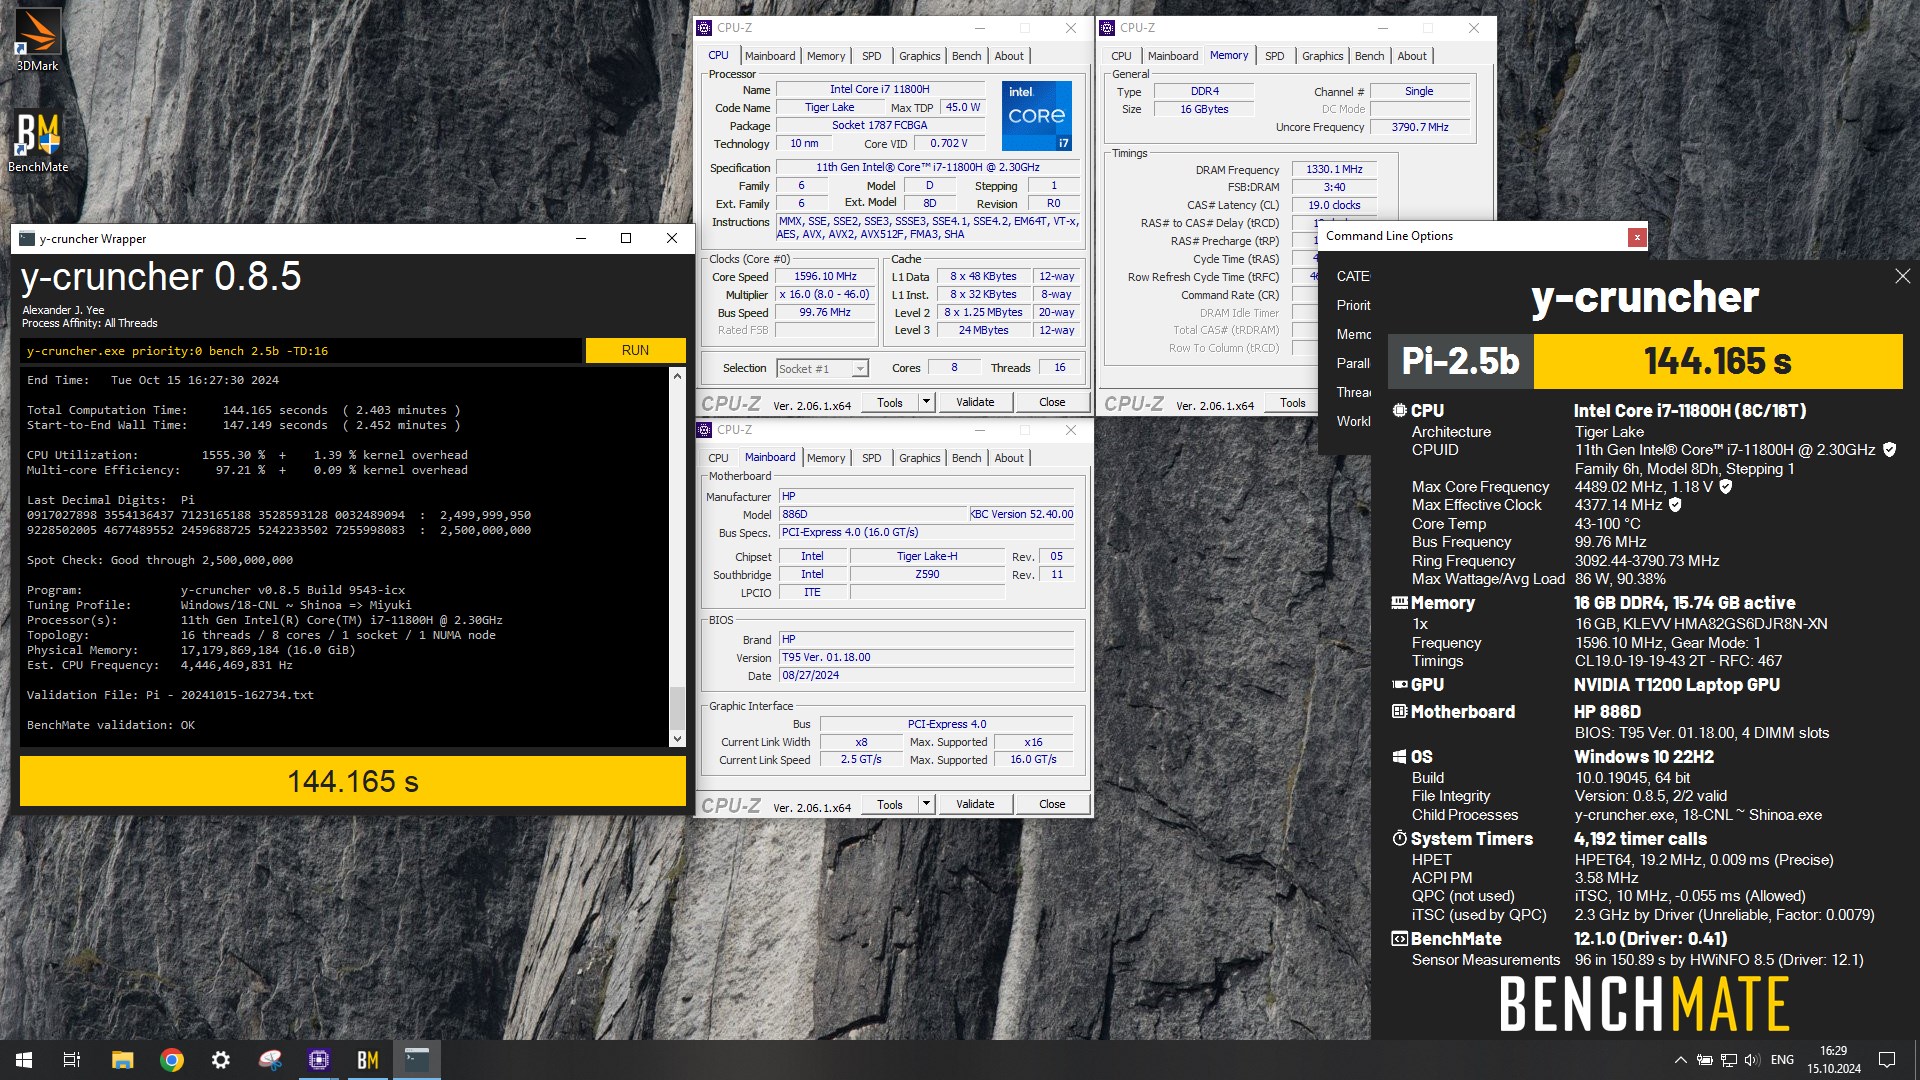Open the 3DMark desktop shortcut
This screenshot has height=1080, width=1920.
(38, 40)
